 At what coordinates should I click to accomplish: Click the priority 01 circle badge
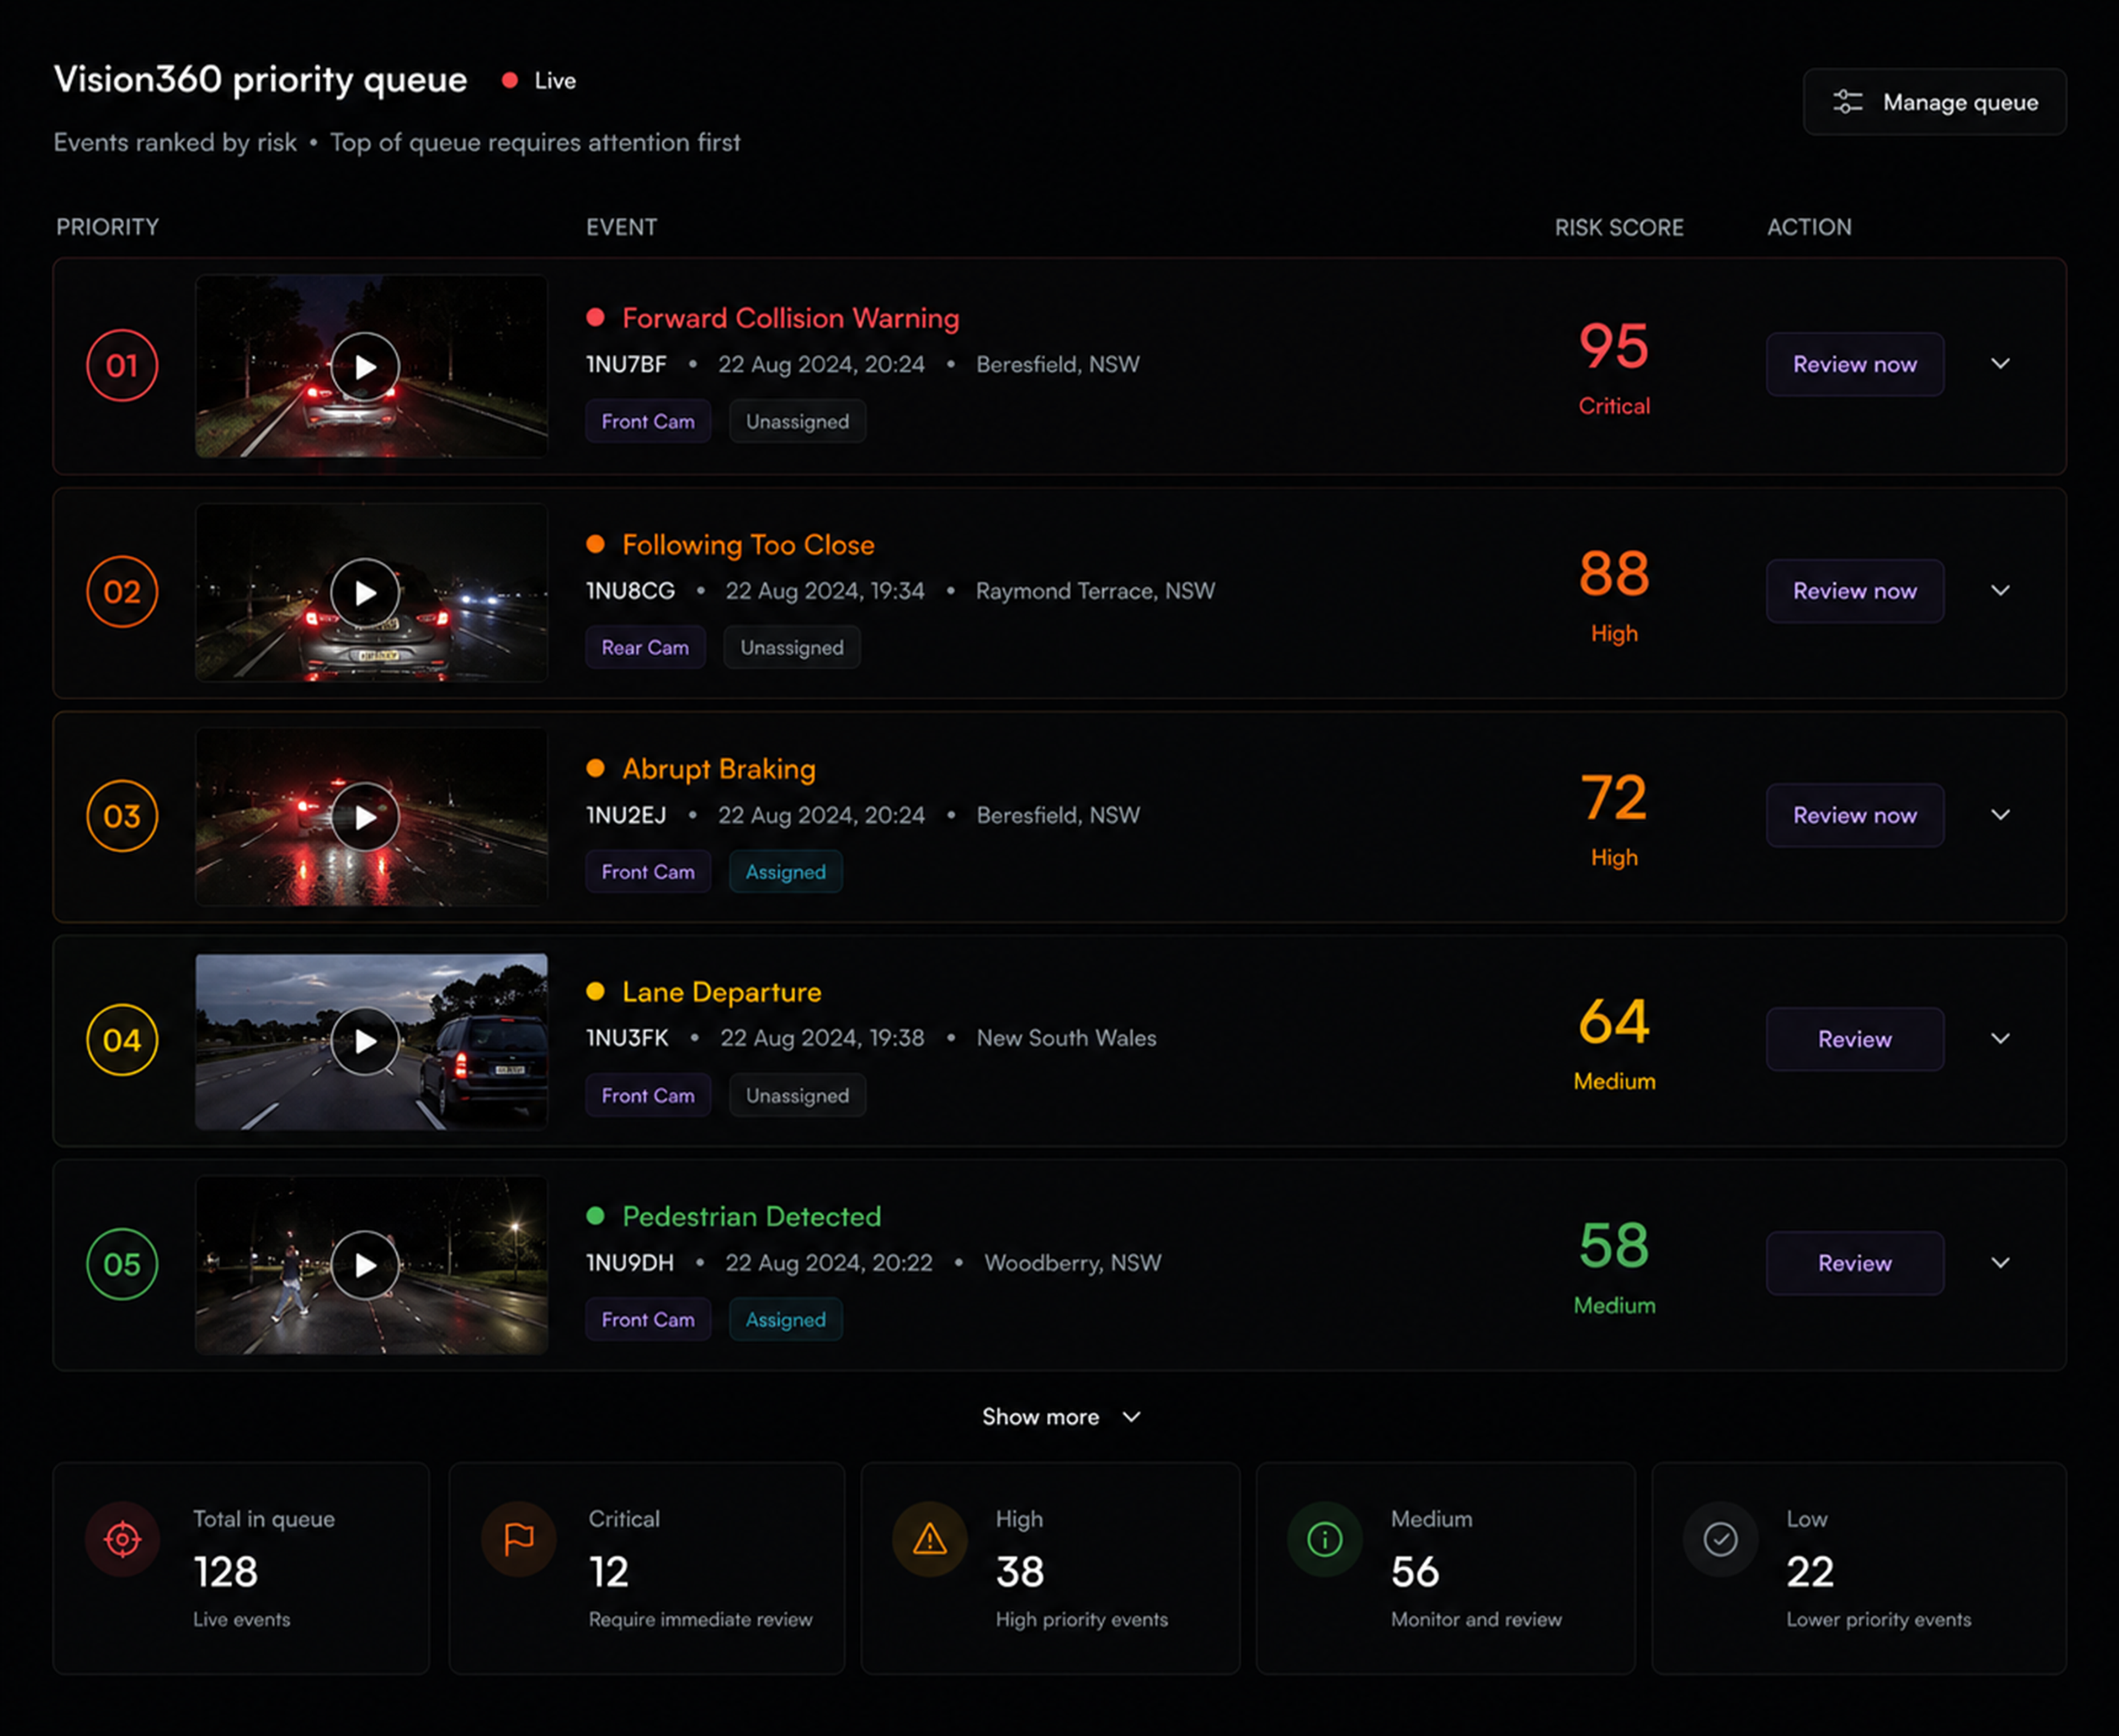(122, 365)
